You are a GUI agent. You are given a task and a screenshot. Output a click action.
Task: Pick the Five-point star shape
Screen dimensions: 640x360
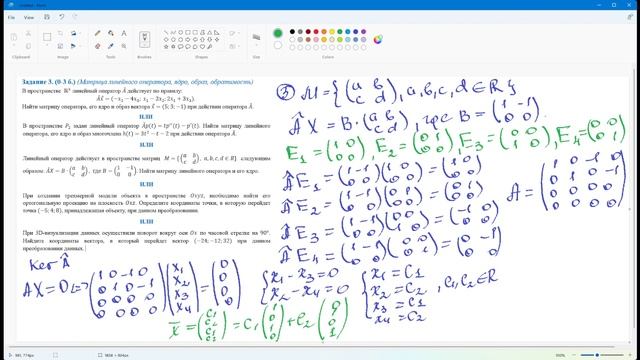(x=166, y=47)
